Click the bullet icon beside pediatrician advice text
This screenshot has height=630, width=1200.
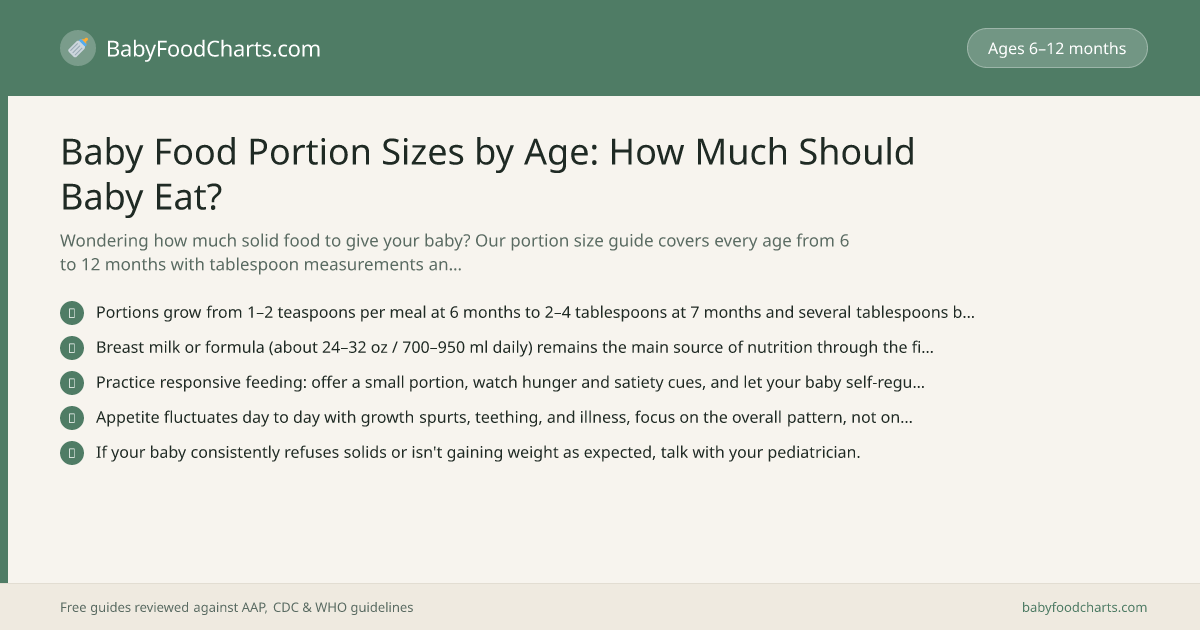pyautogui.click(x=72, y=453)
